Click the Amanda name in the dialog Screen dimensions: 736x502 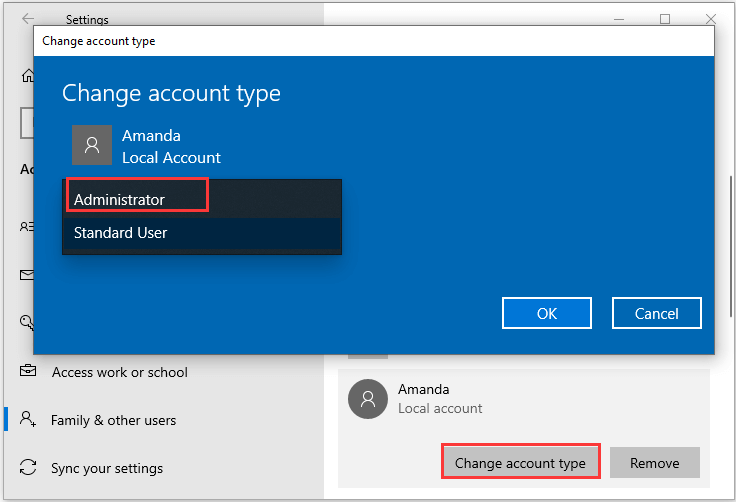click(x=151, y=136)
